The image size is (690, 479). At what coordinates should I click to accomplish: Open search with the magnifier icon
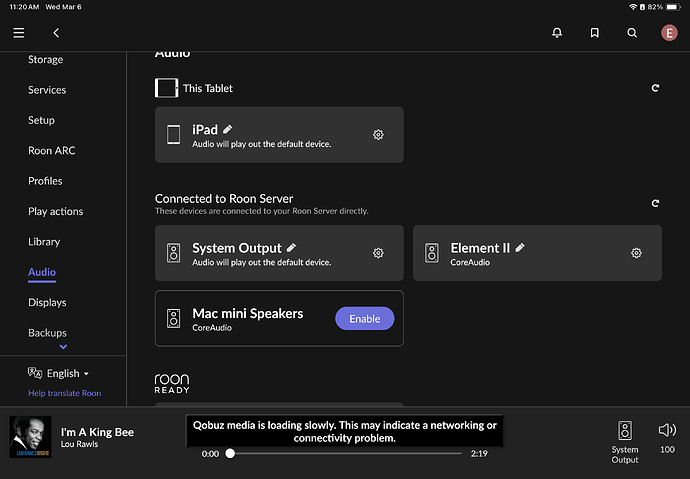(632, 33)
